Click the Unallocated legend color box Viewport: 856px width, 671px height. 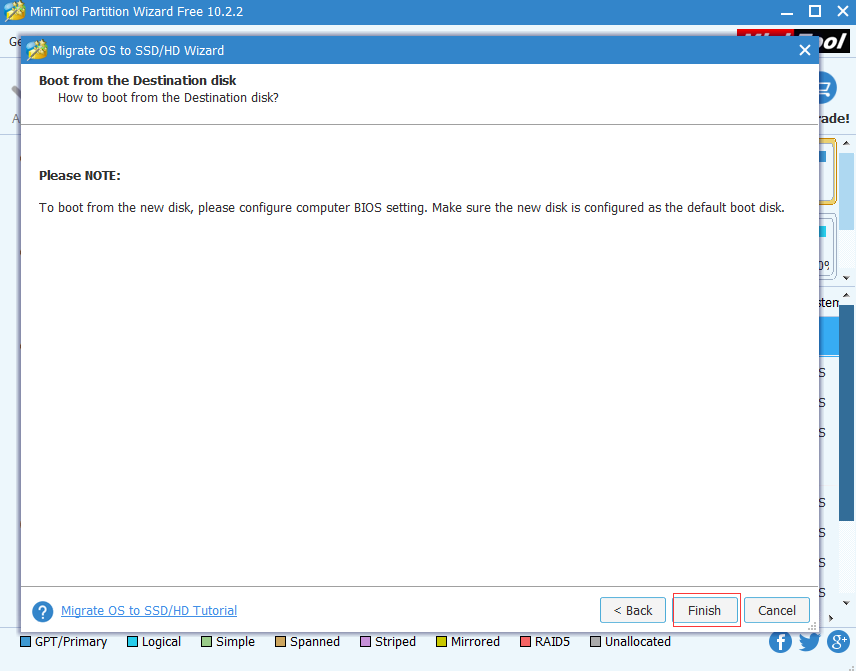[x=596, y=642]
